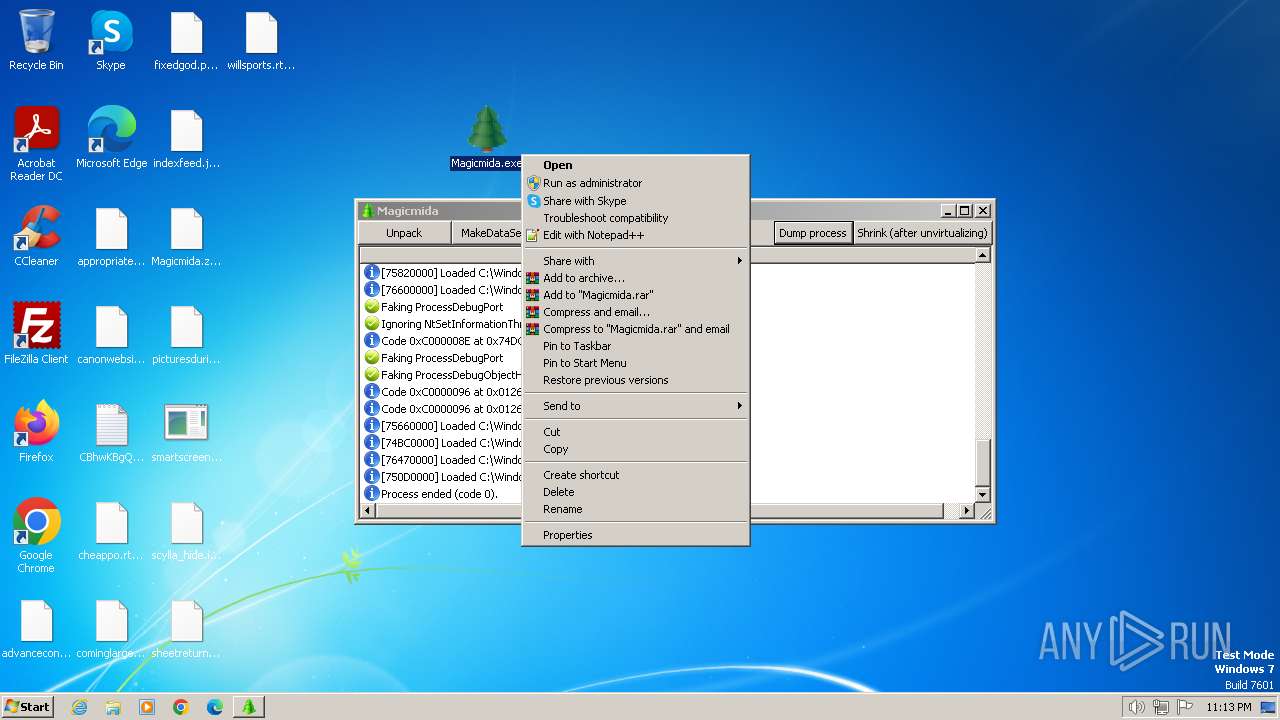Click Shrink (after unvirtualizing) button

tap(922, 233)
